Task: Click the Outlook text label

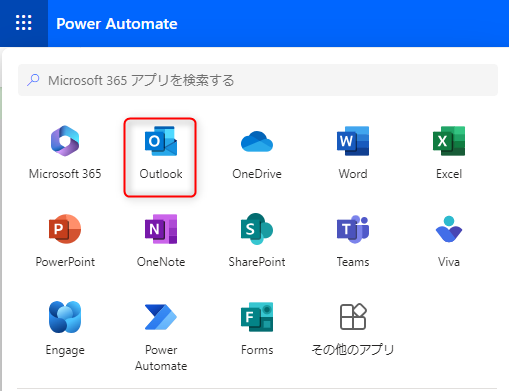Action: 161,174
